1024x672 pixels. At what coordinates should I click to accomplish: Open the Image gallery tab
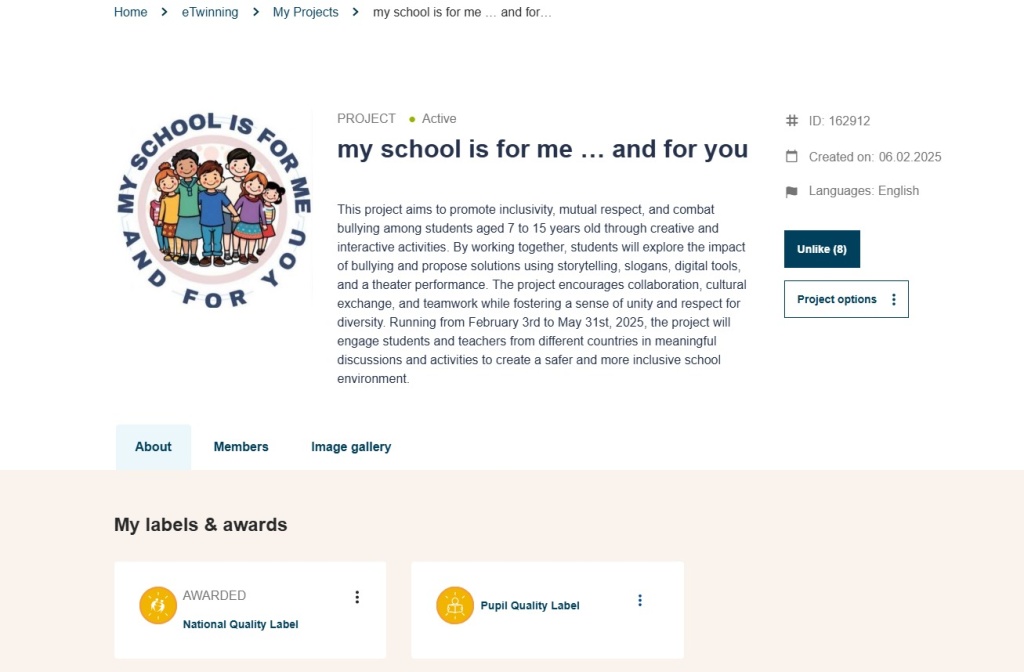(351, 447)
